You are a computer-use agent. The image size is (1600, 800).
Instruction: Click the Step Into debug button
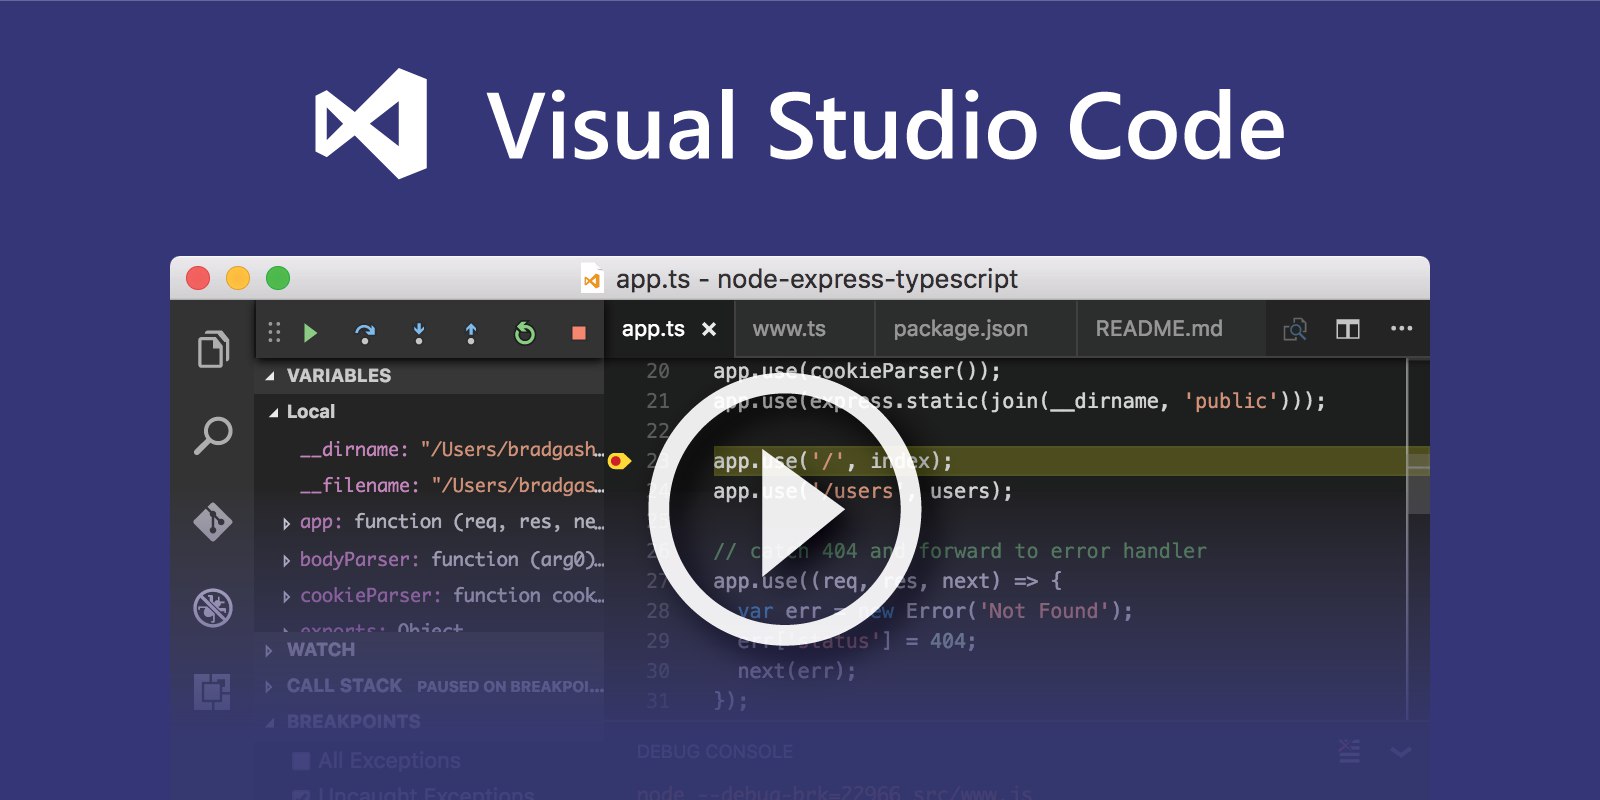coord(419,333)
